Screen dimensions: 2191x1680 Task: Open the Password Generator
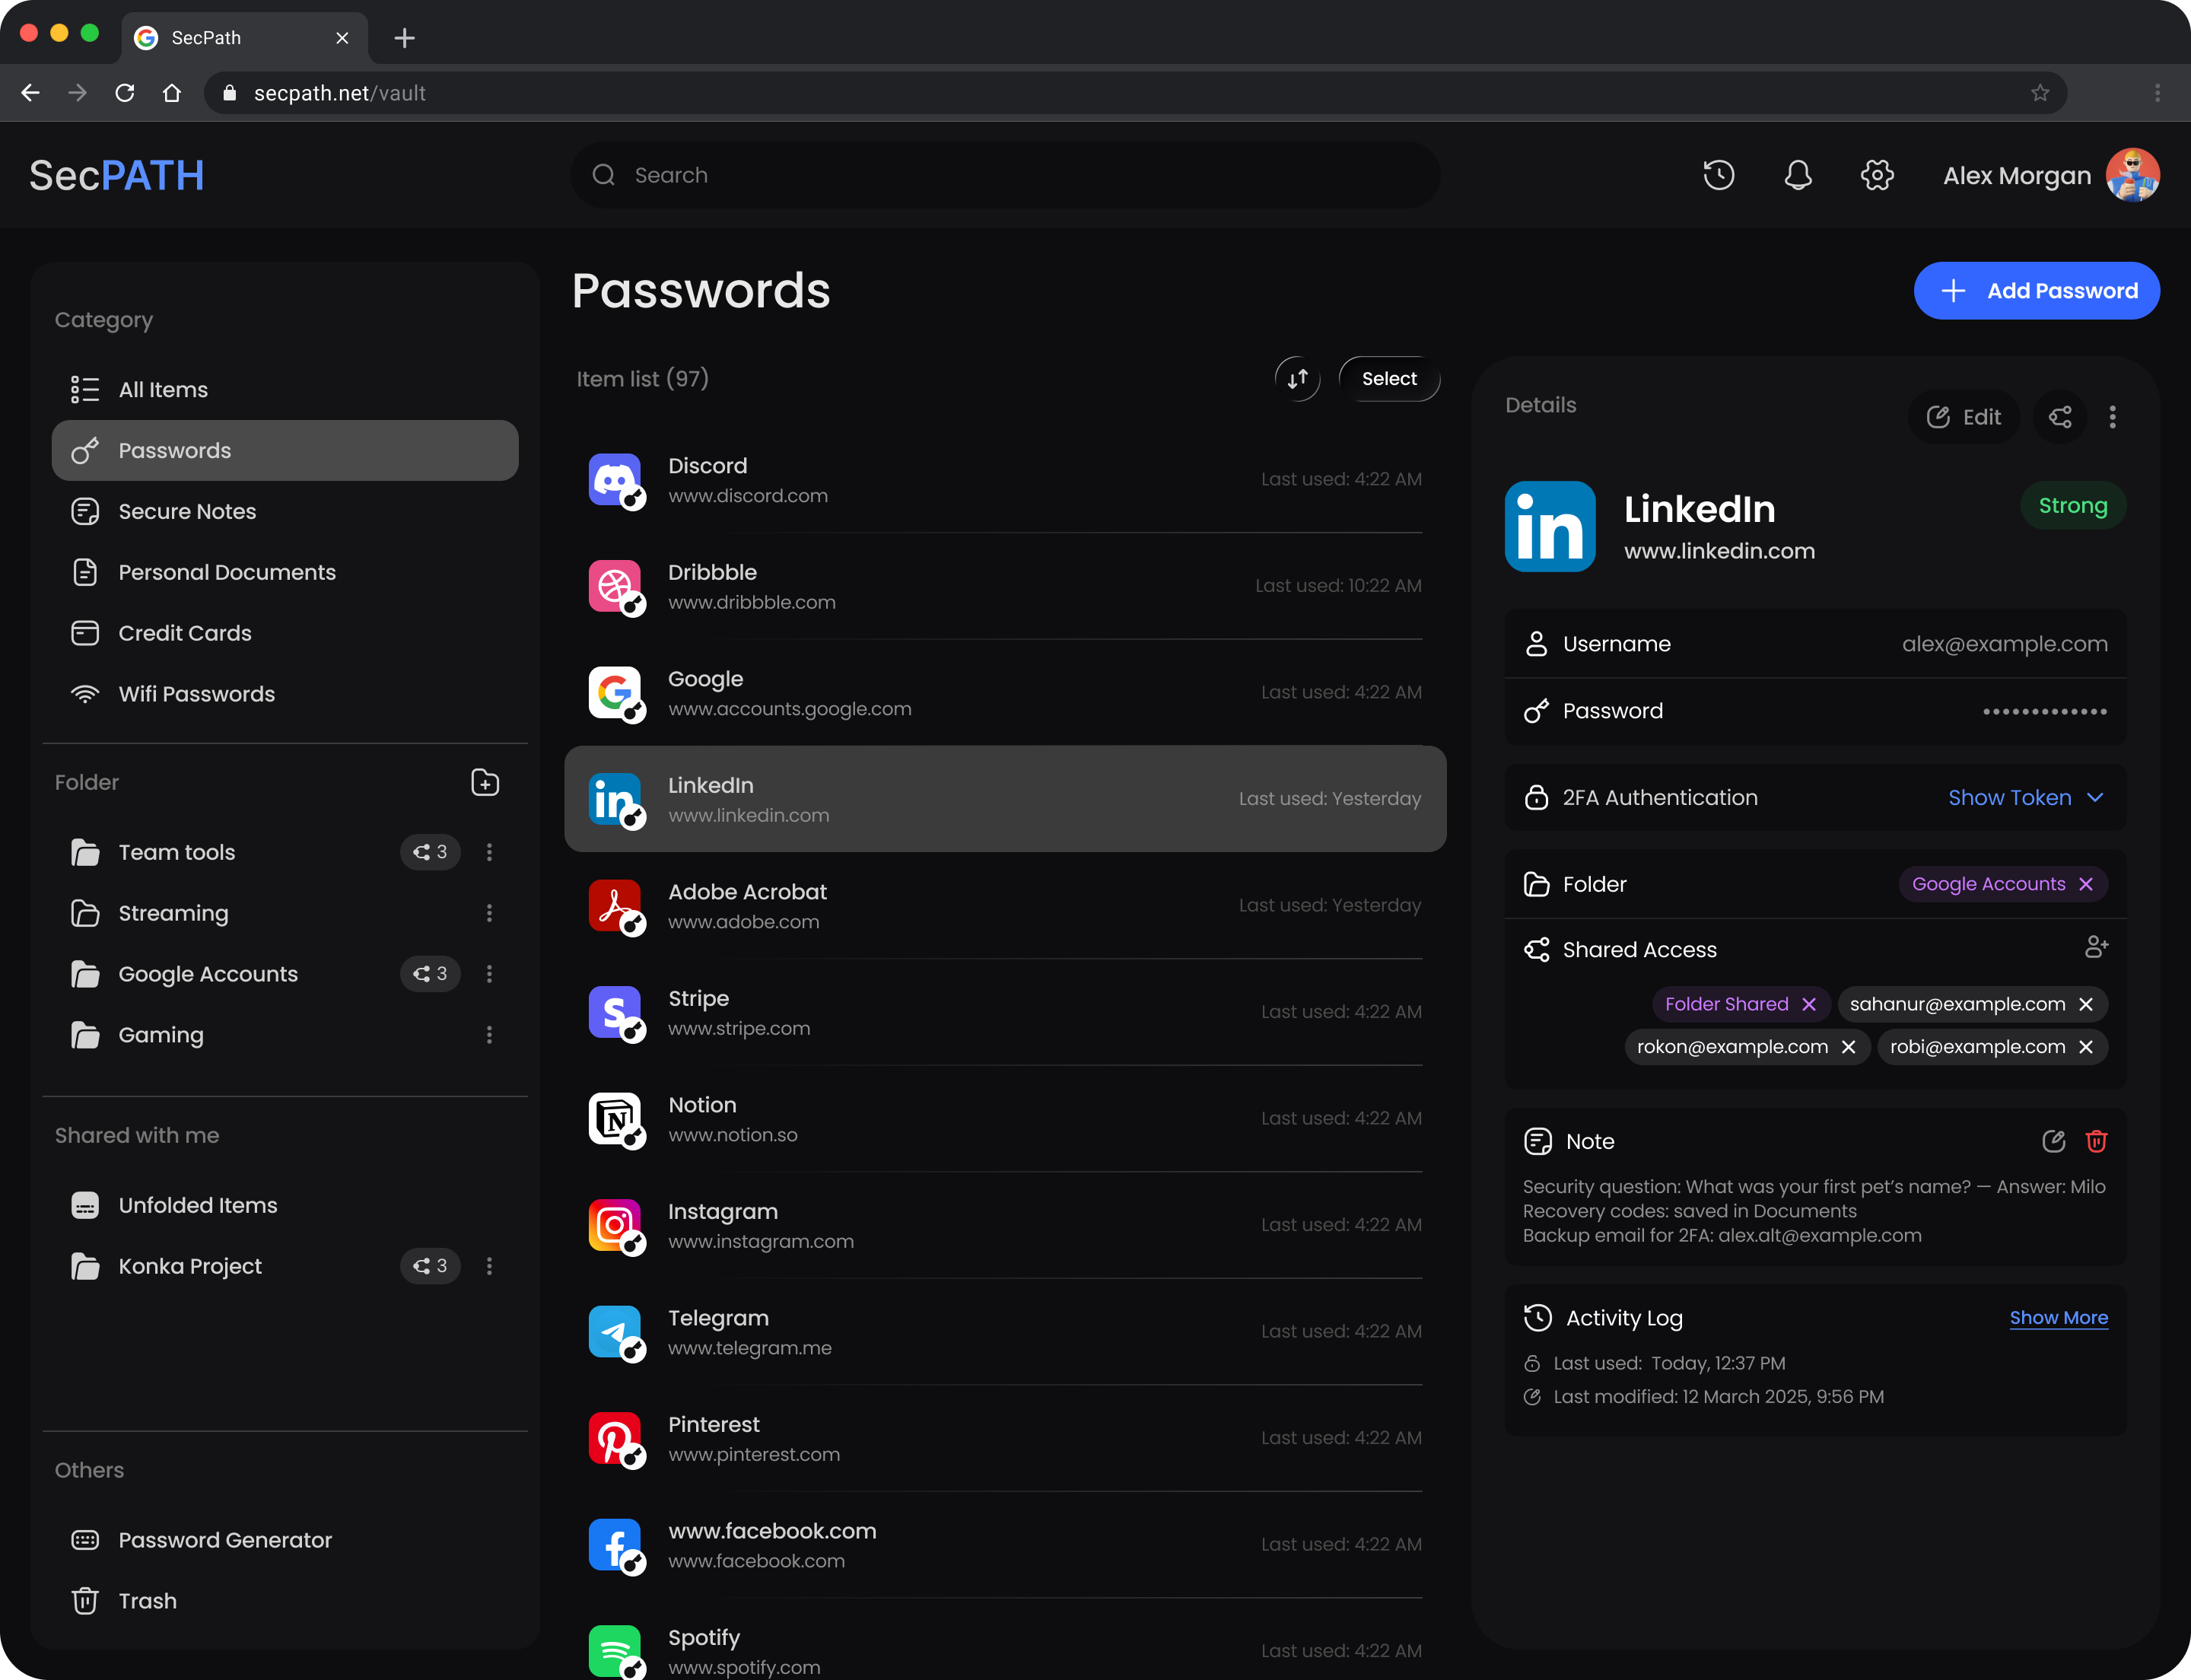coord(285,1540)
